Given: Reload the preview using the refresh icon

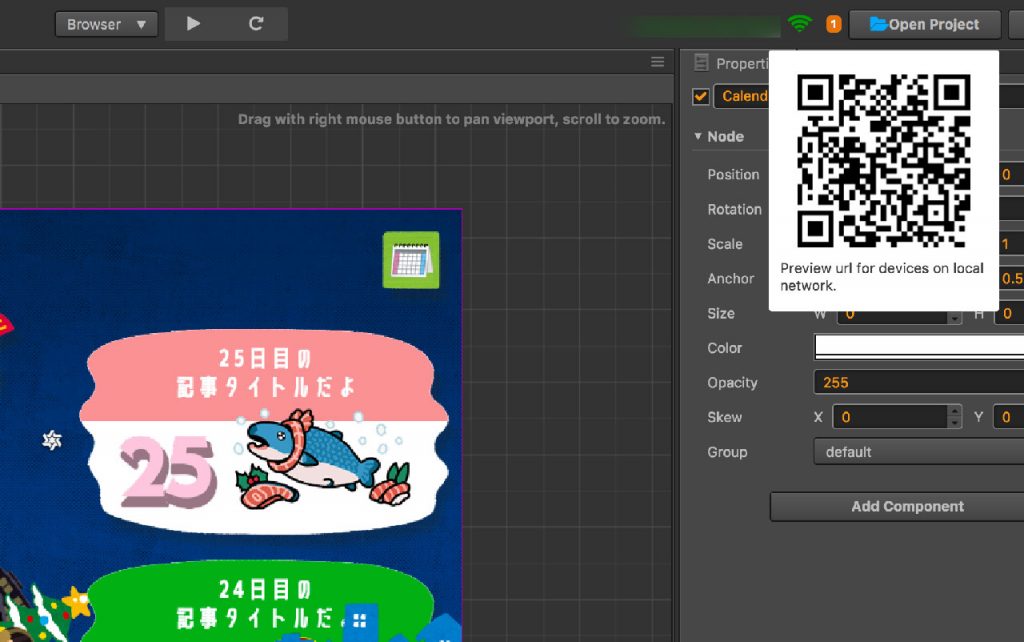Looking at the screenshot, I should tap(258, 23).
